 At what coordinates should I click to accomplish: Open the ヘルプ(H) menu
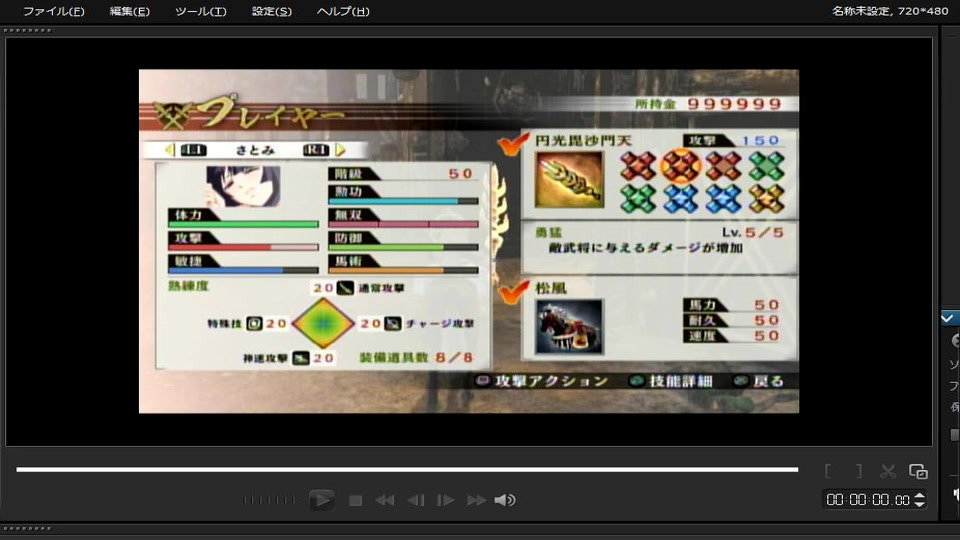pos(343,11)
